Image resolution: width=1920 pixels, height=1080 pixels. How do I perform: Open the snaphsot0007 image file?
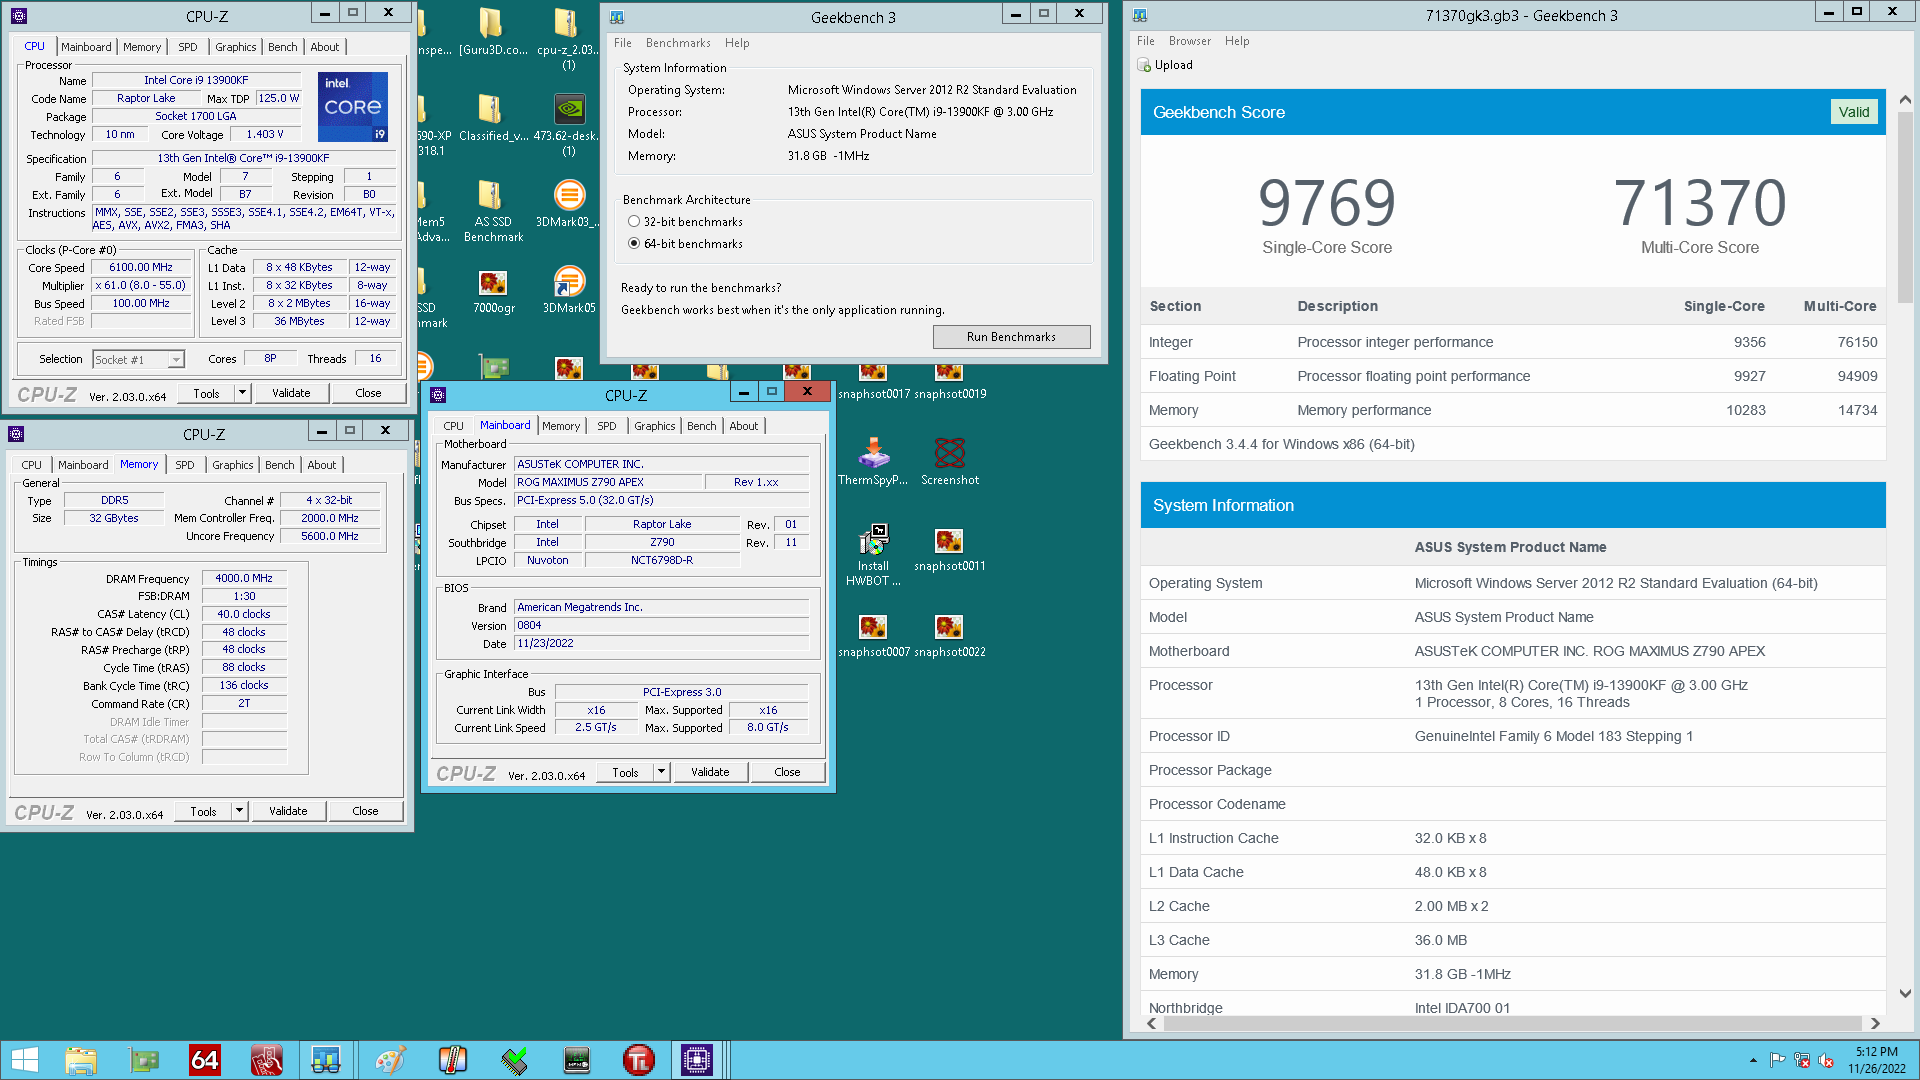pyautogui.click(x=873, y=634)
